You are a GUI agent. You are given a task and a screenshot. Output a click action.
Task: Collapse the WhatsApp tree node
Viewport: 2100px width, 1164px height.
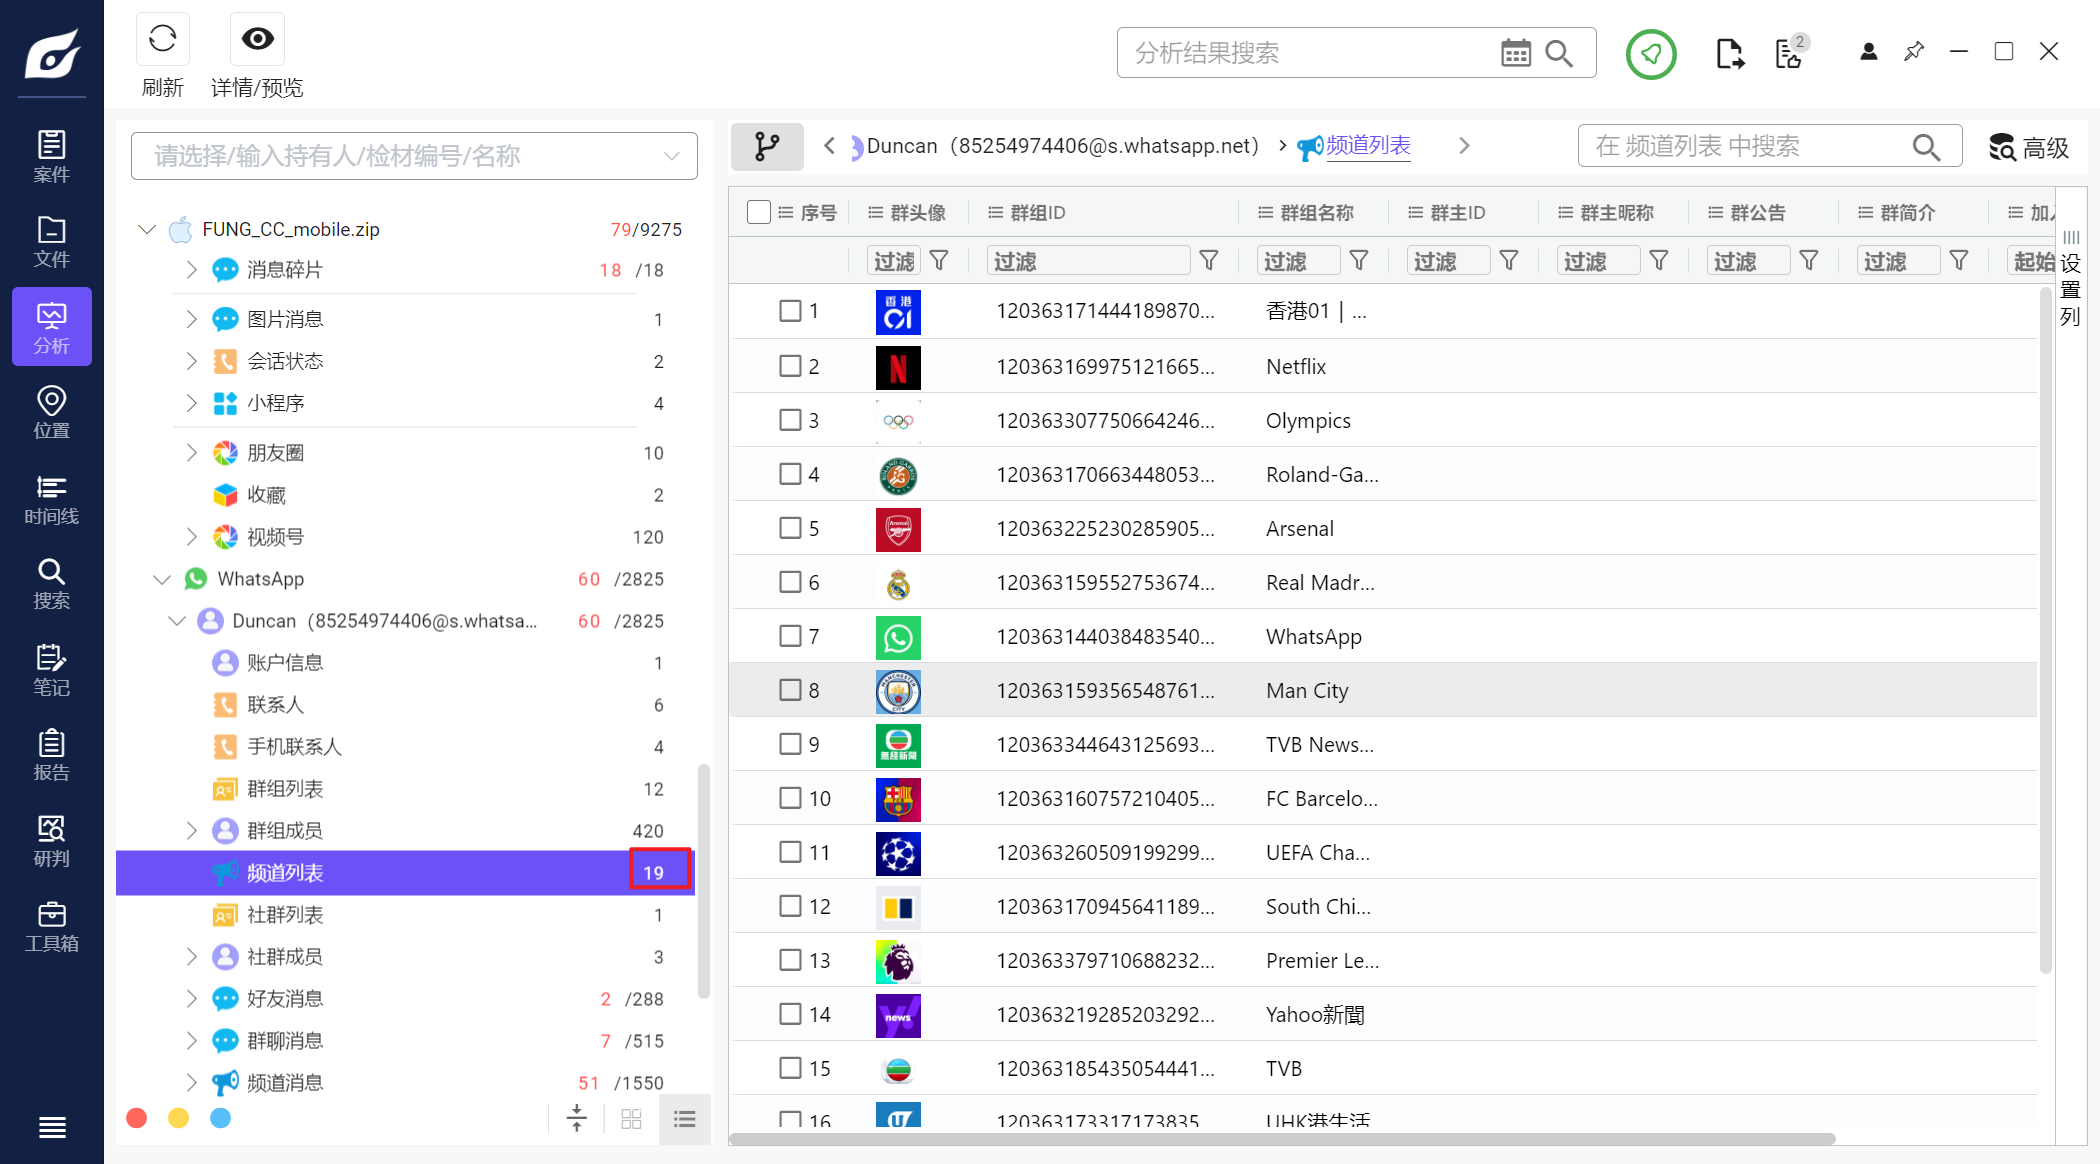pyautogui.click(x=162, y=579)
